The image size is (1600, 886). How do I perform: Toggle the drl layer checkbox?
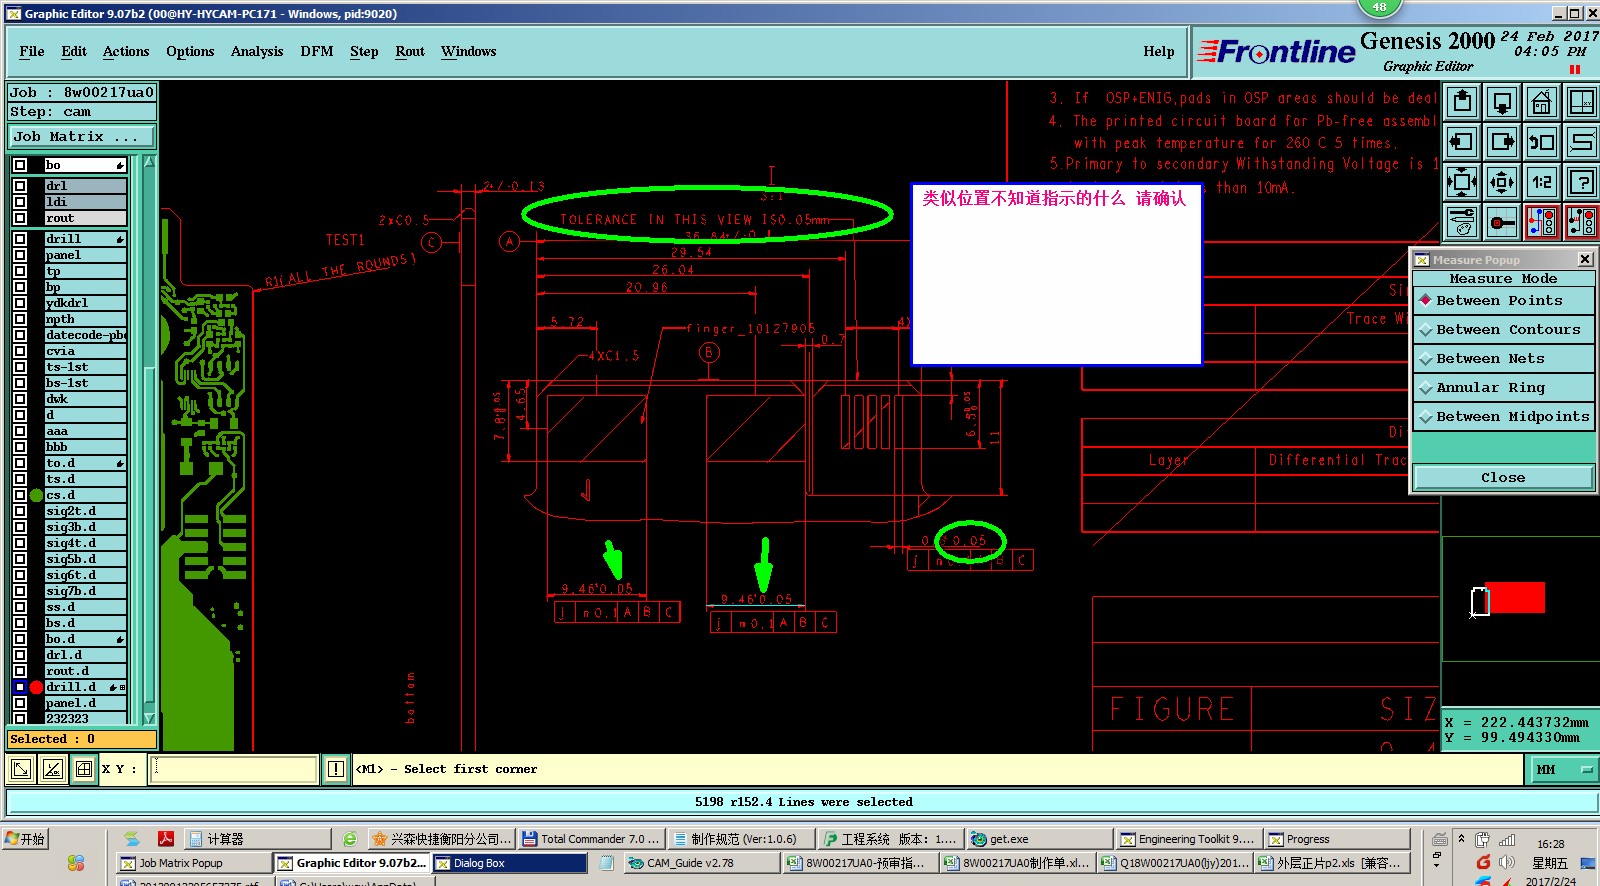click(20, 186)
